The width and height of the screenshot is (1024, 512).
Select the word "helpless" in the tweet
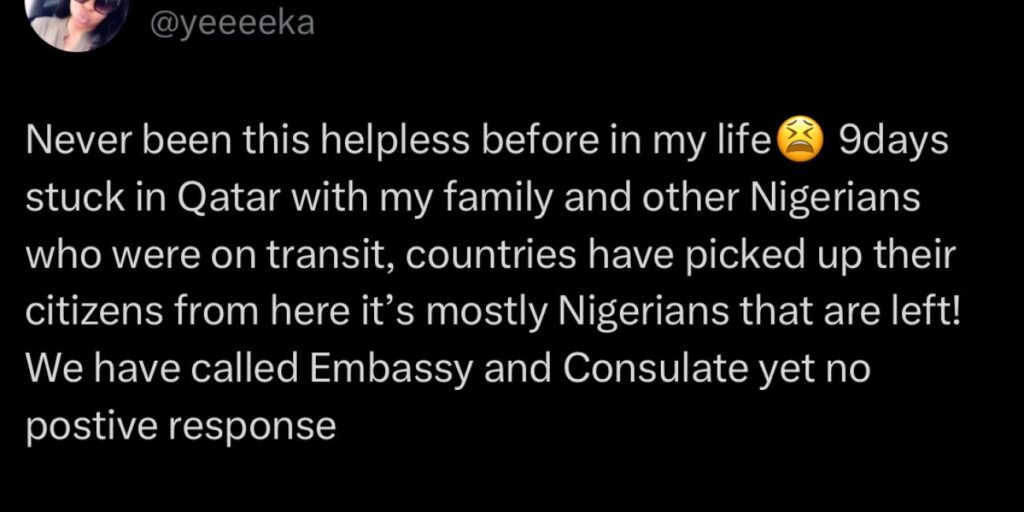[x=398, y=145]
